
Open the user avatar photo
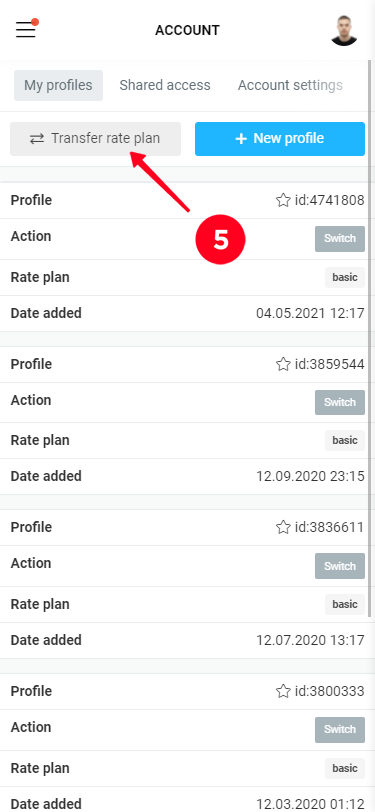pos(344,30)
